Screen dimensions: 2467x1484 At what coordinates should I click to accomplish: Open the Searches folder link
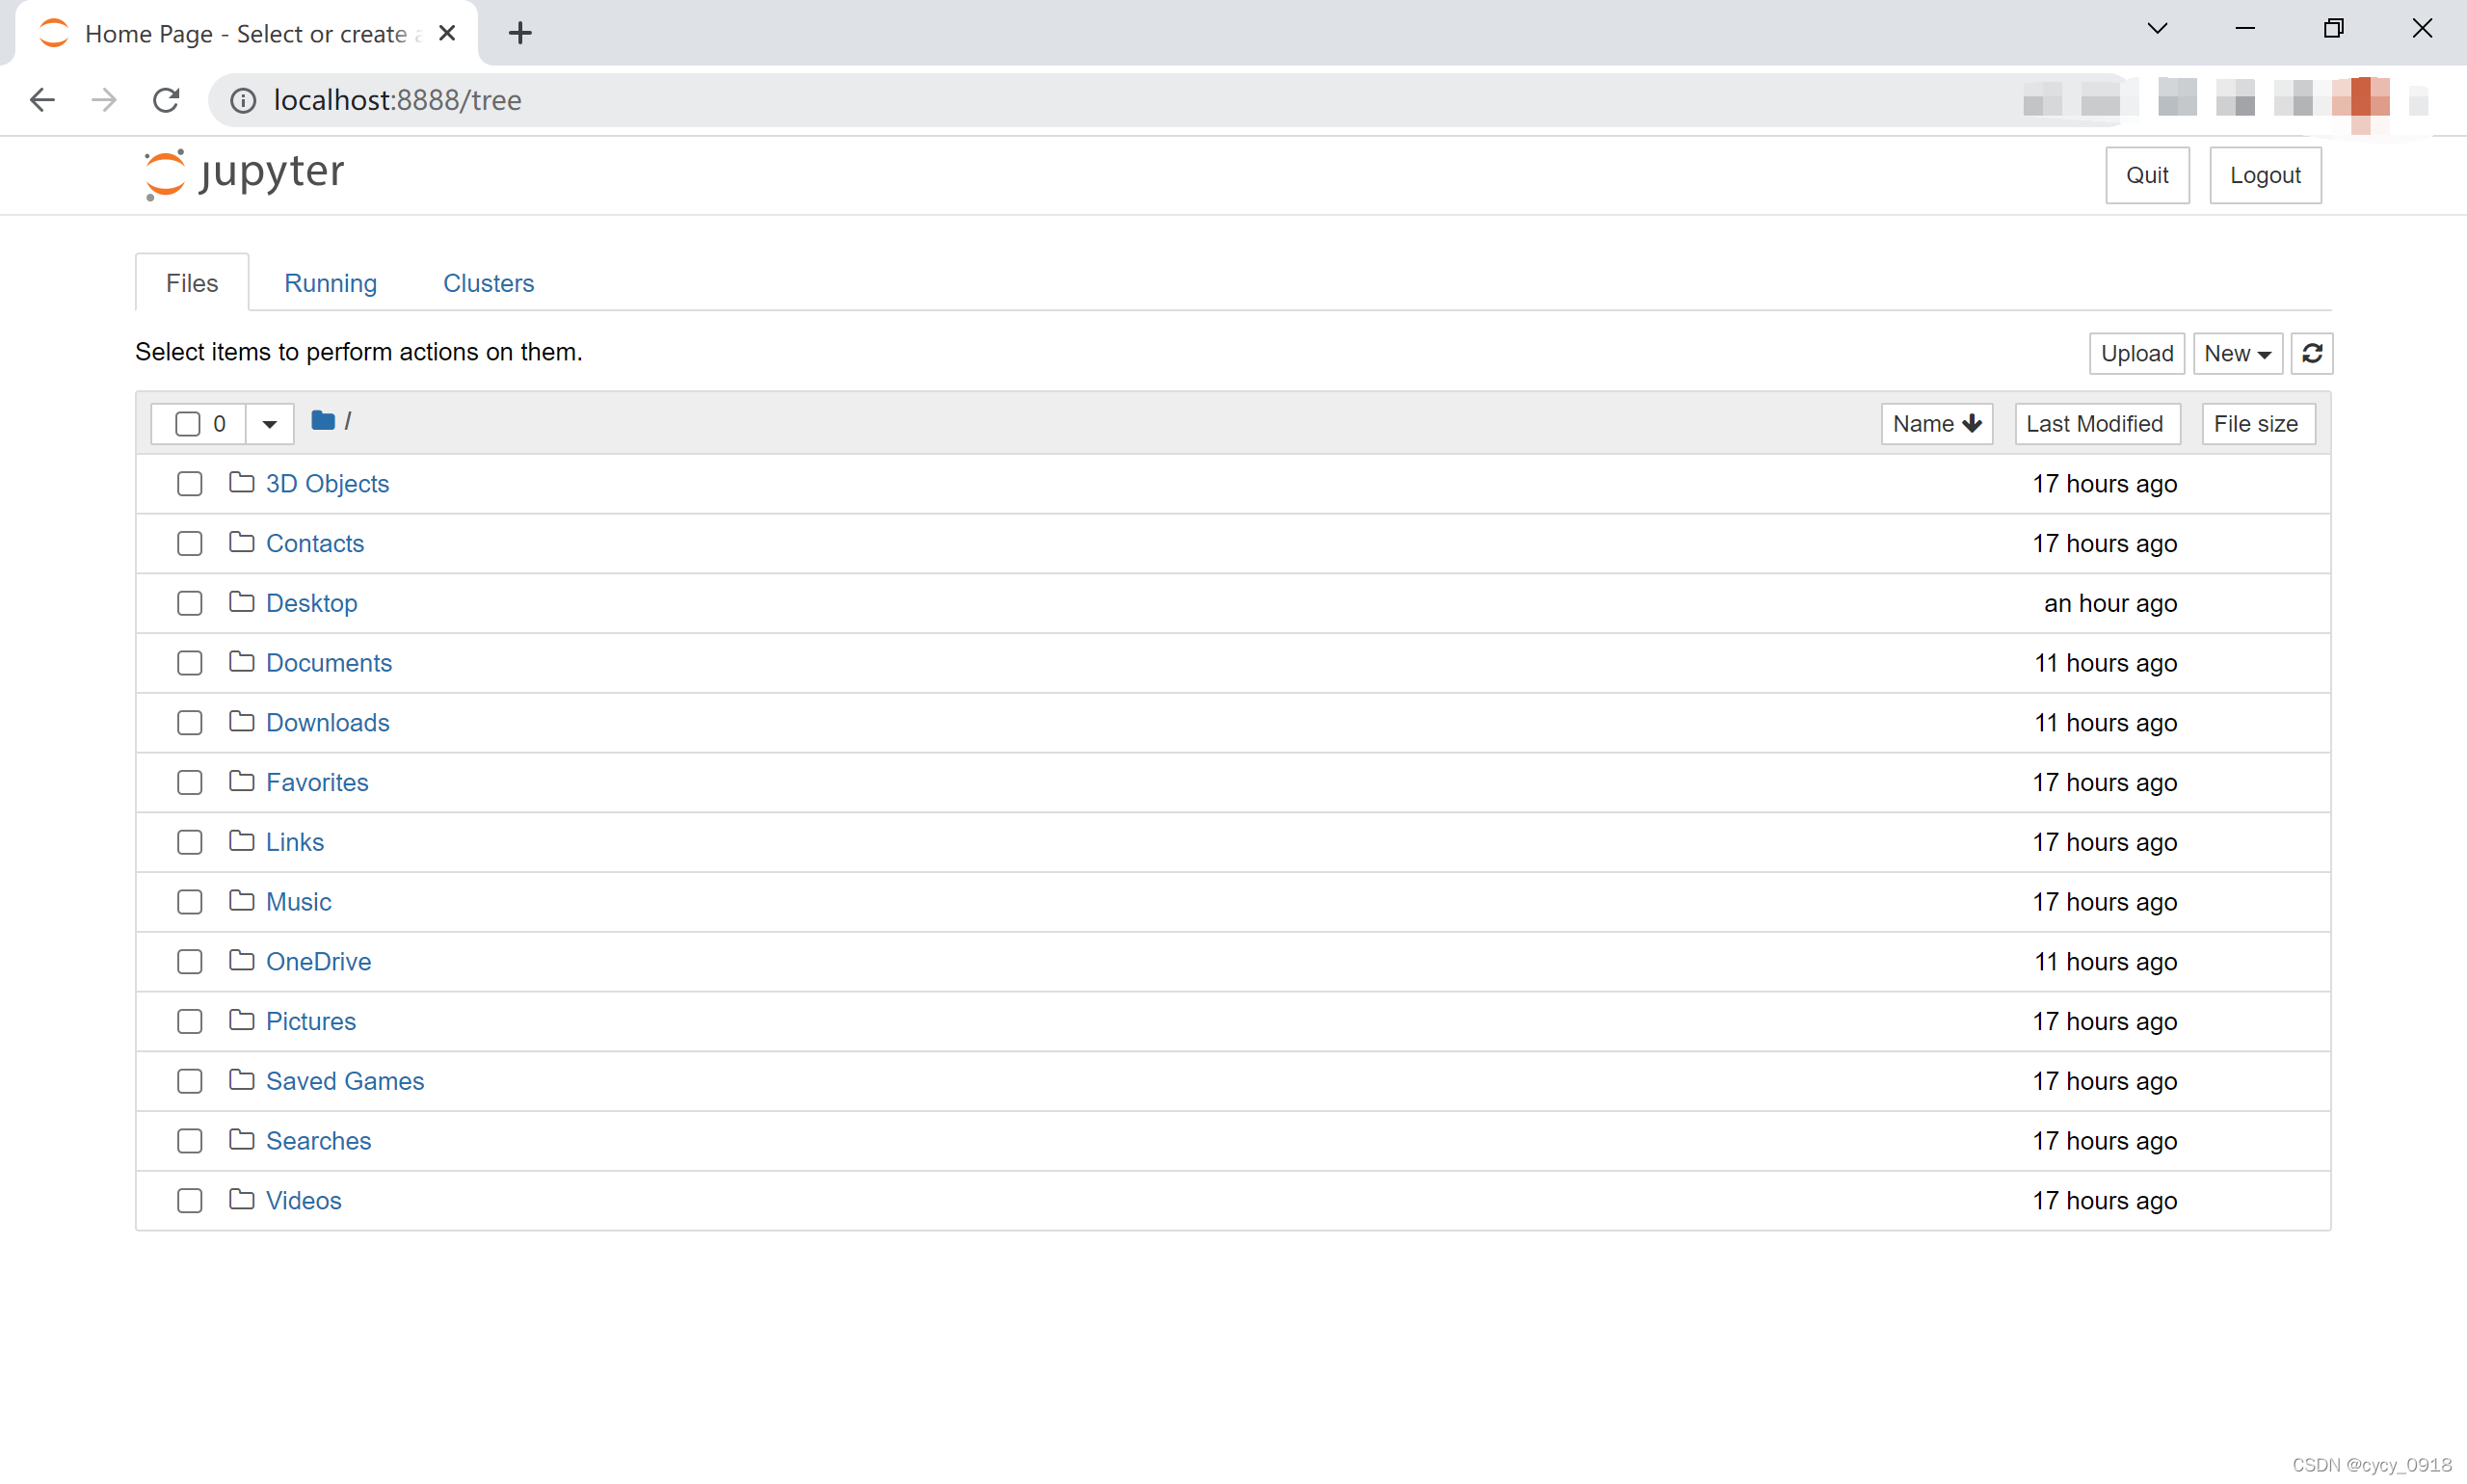pyautogui.click(x=318, y=1141)
